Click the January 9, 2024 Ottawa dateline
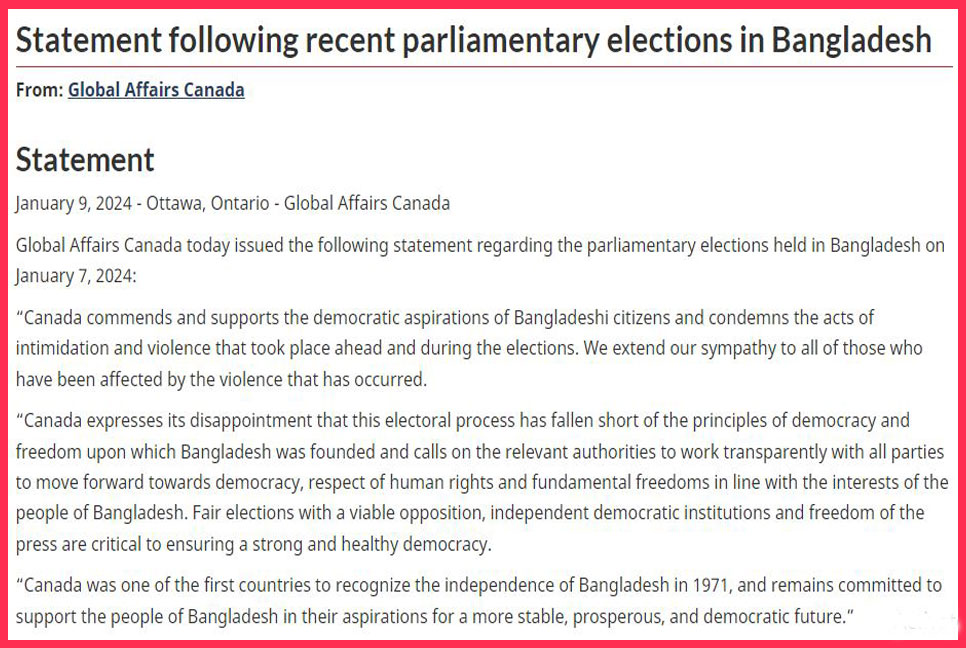 coord(233,203)
